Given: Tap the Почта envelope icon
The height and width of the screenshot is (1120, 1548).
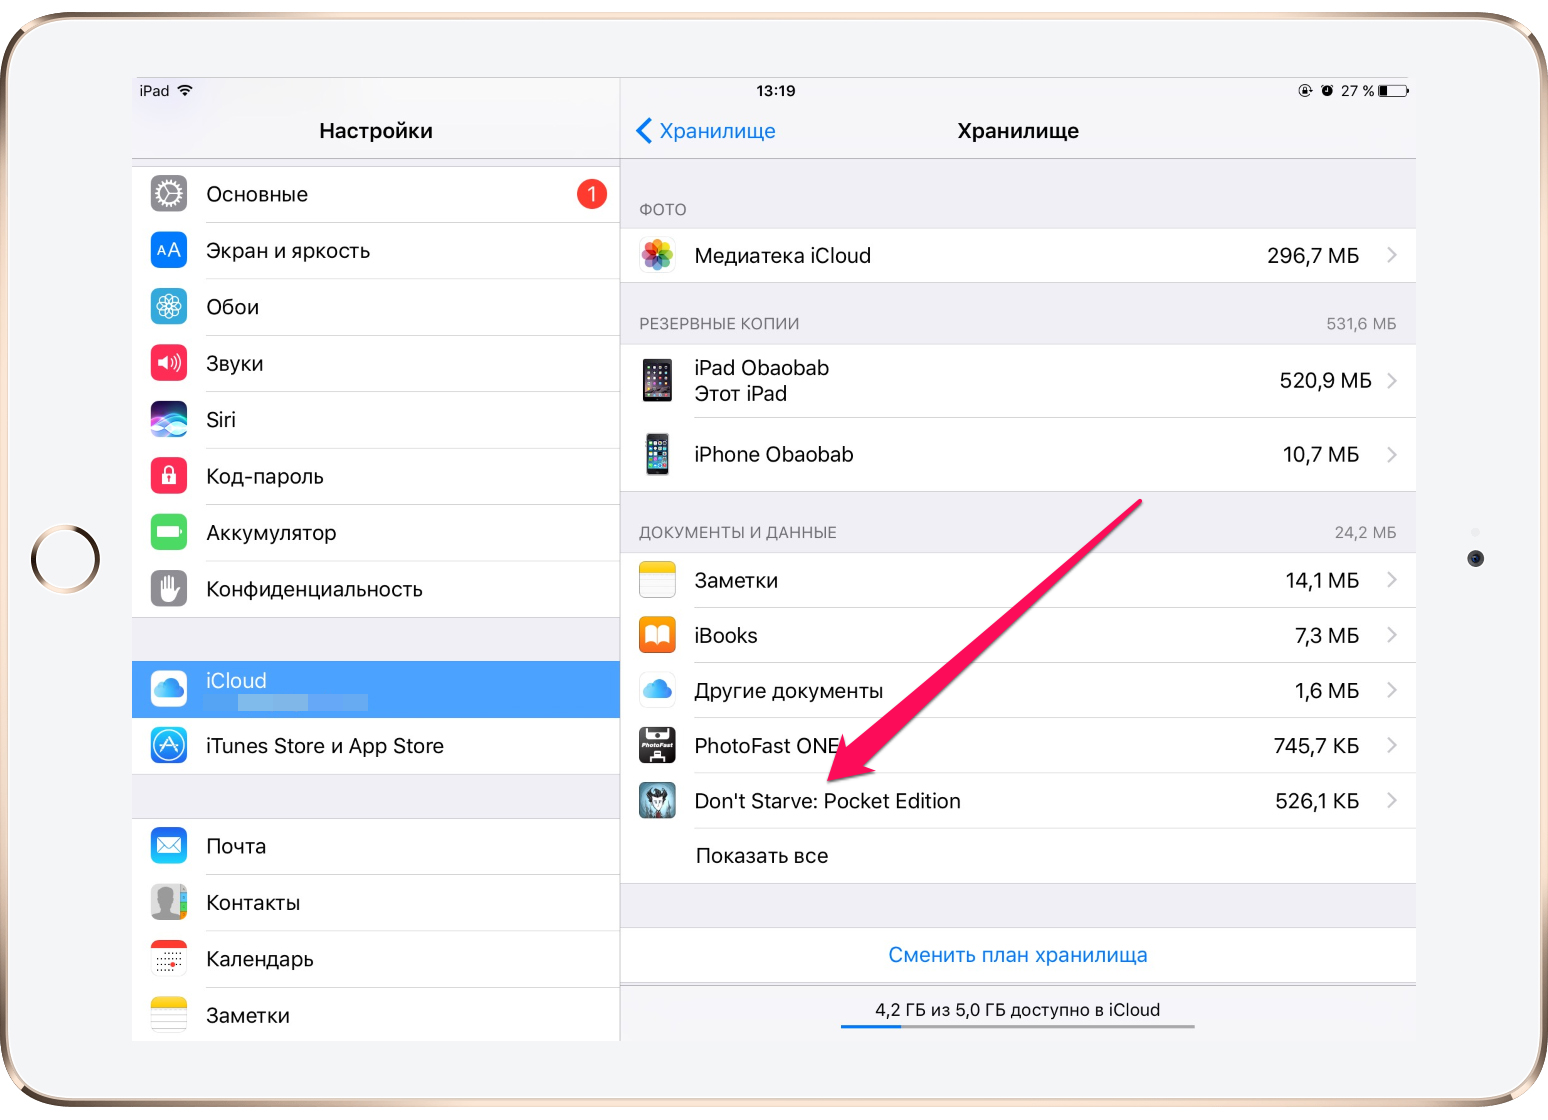Looking at the screenshot, I should tap(169, 846).
